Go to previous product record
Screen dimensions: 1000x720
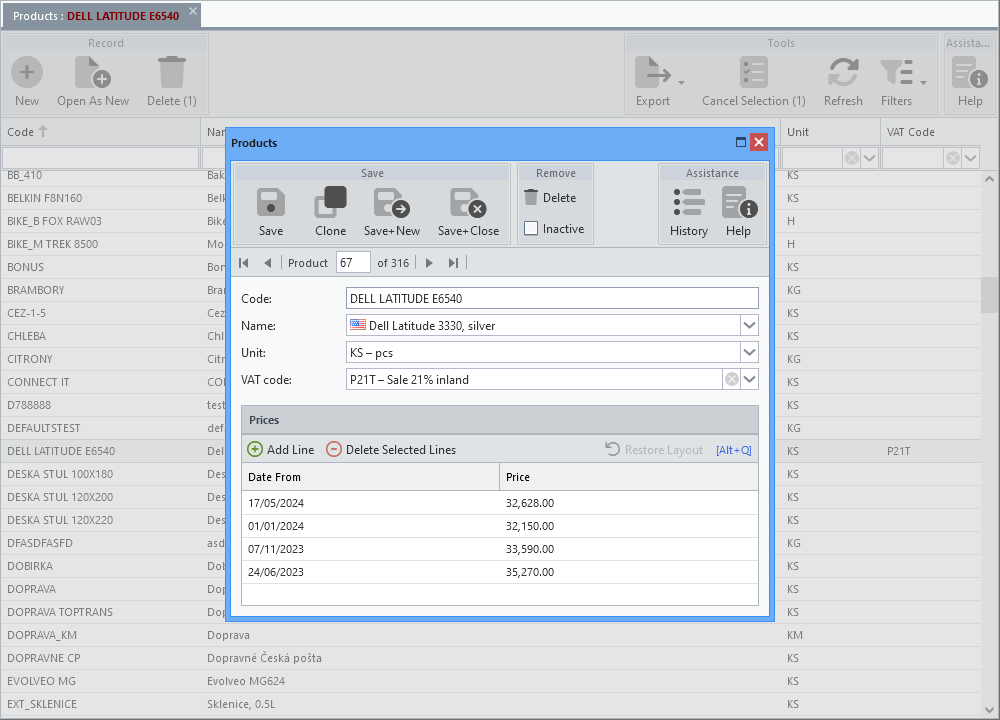[268, 263]
